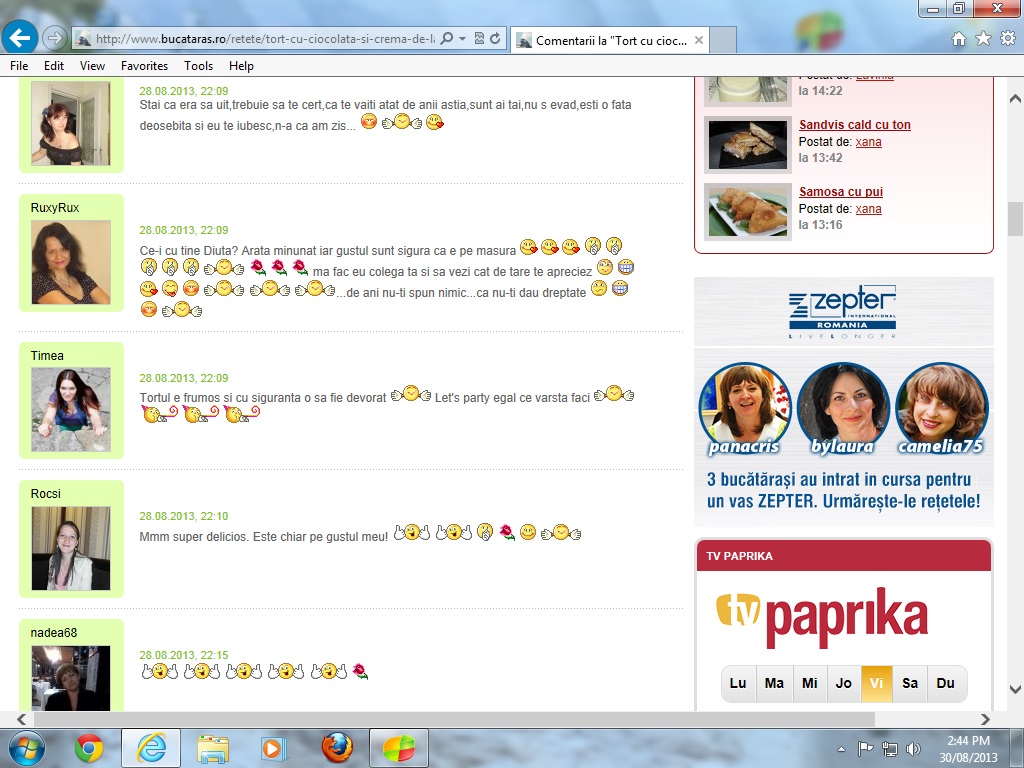Screen dimensions: 1024x768
Task: Open the Sandvis cald cu ton recipe link
Action: click(x=854, y=125)
